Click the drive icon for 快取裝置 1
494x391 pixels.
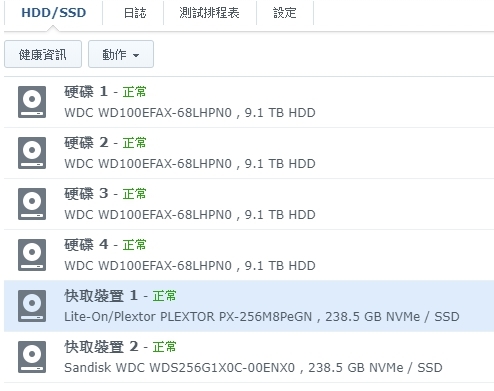[x=32, y=306]
